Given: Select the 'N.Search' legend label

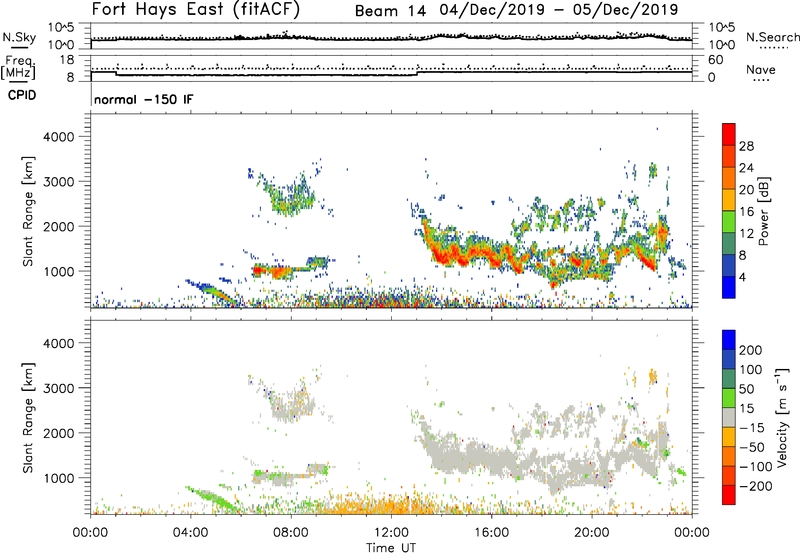Looking at the screenshot, I should pos(772,37).
